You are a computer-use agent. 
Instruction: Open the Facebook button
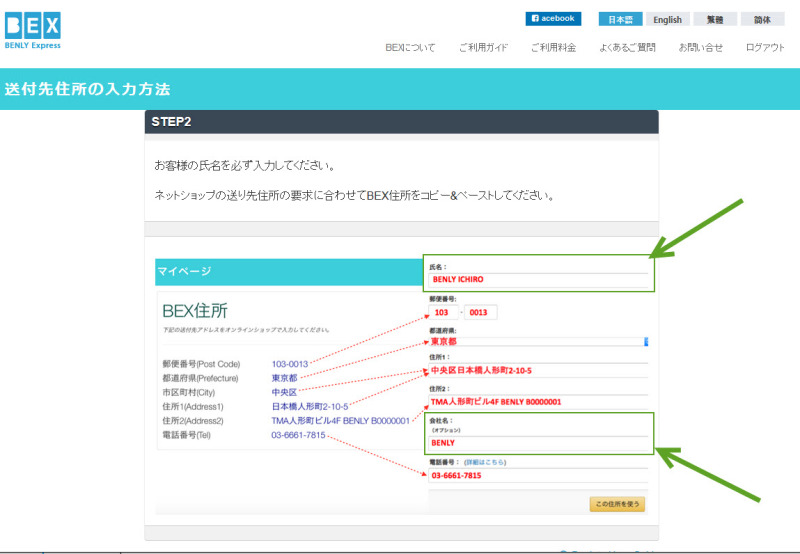(553, 18)
